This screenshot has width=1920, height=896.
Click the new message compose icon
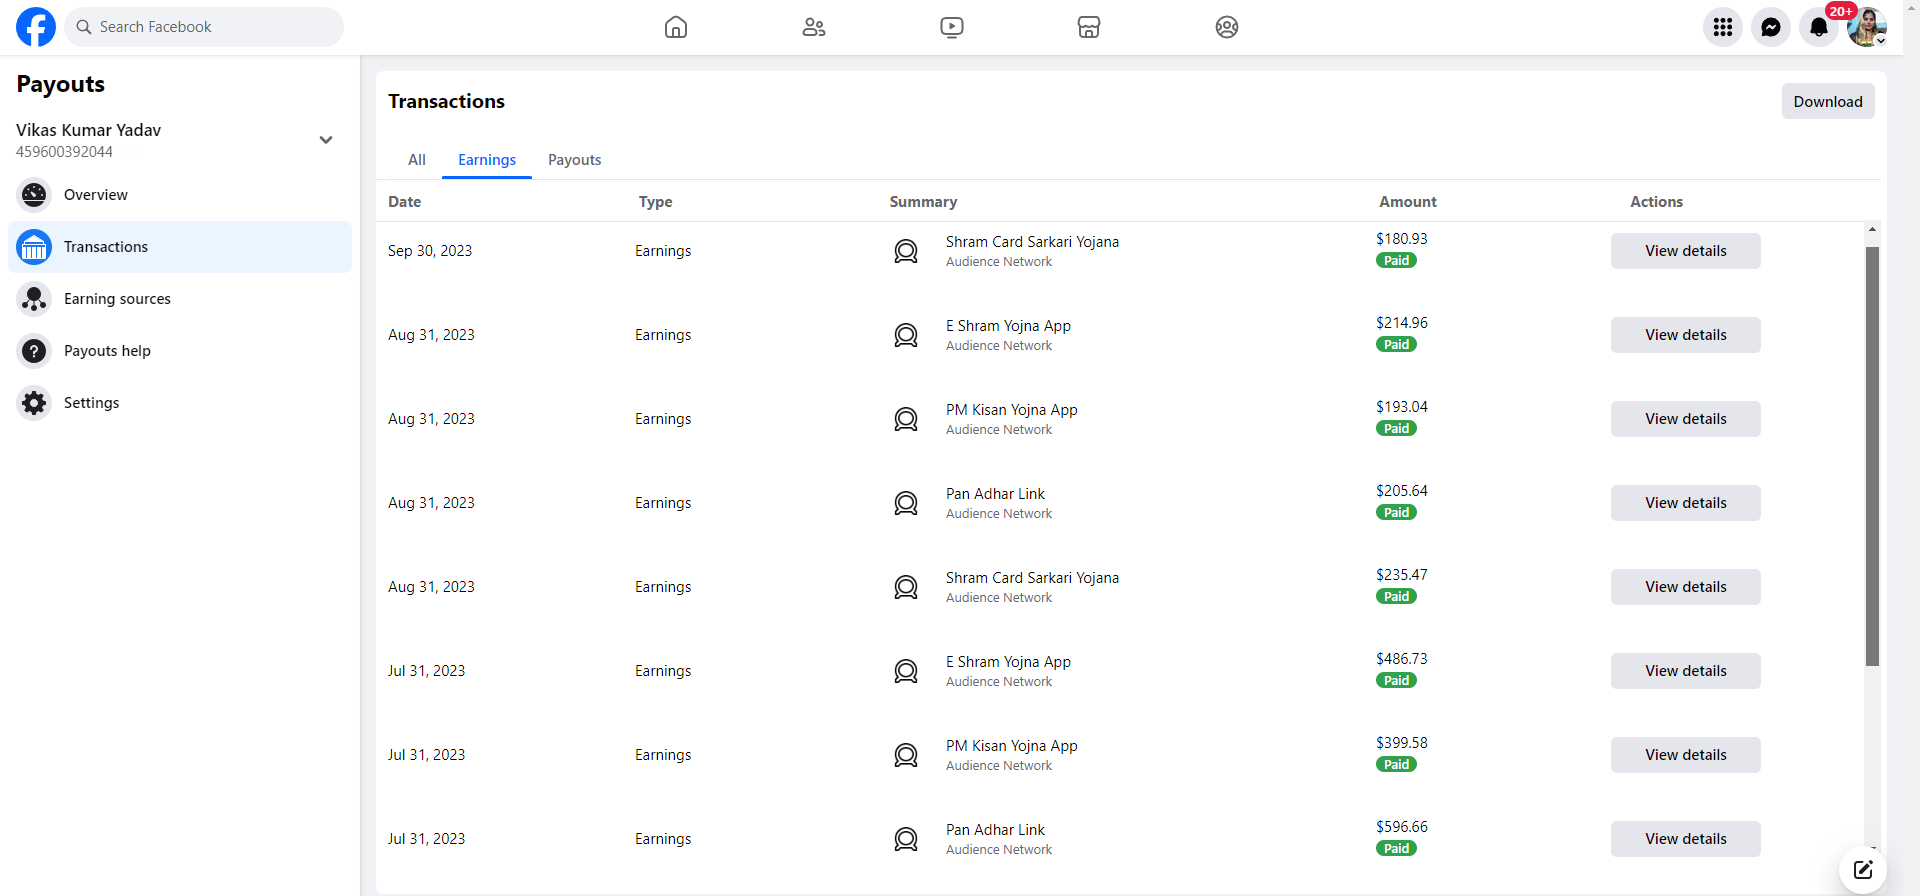click(1863, 869)
